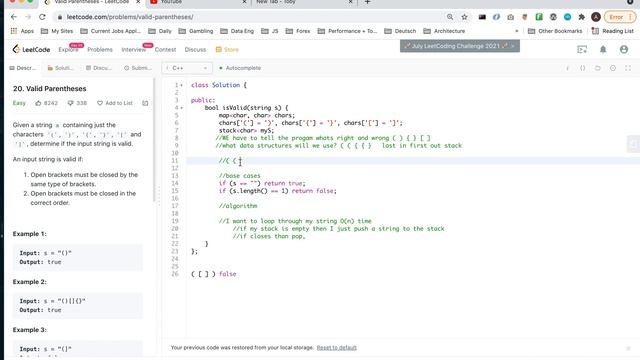Click the editor's folder icon
Screen dimensions: 640x360
point(598,68)
